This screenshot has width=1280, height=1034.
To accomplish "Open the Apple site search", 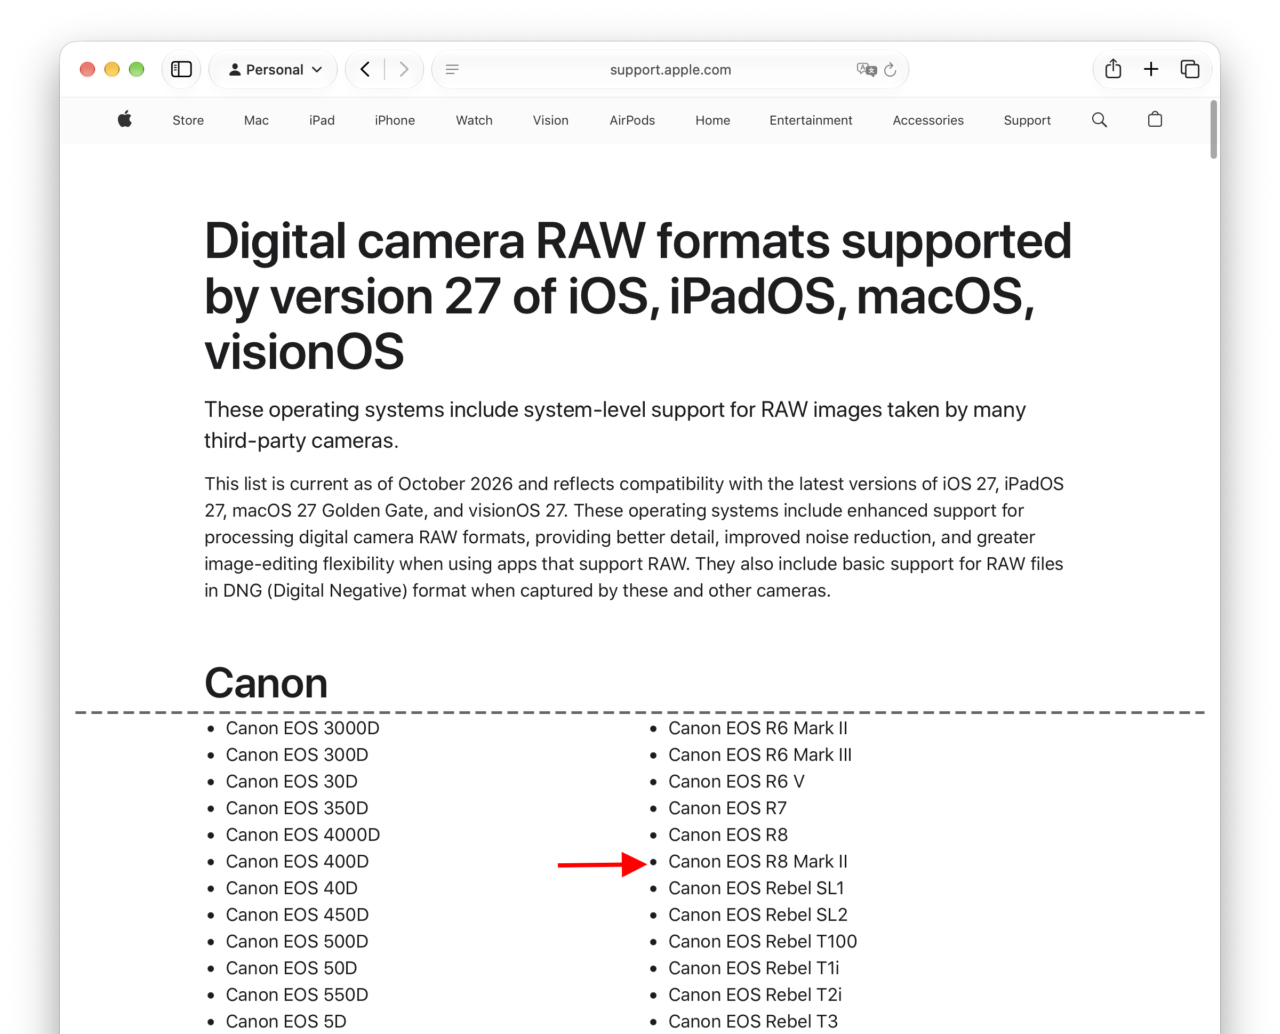I will [1099, 120].
